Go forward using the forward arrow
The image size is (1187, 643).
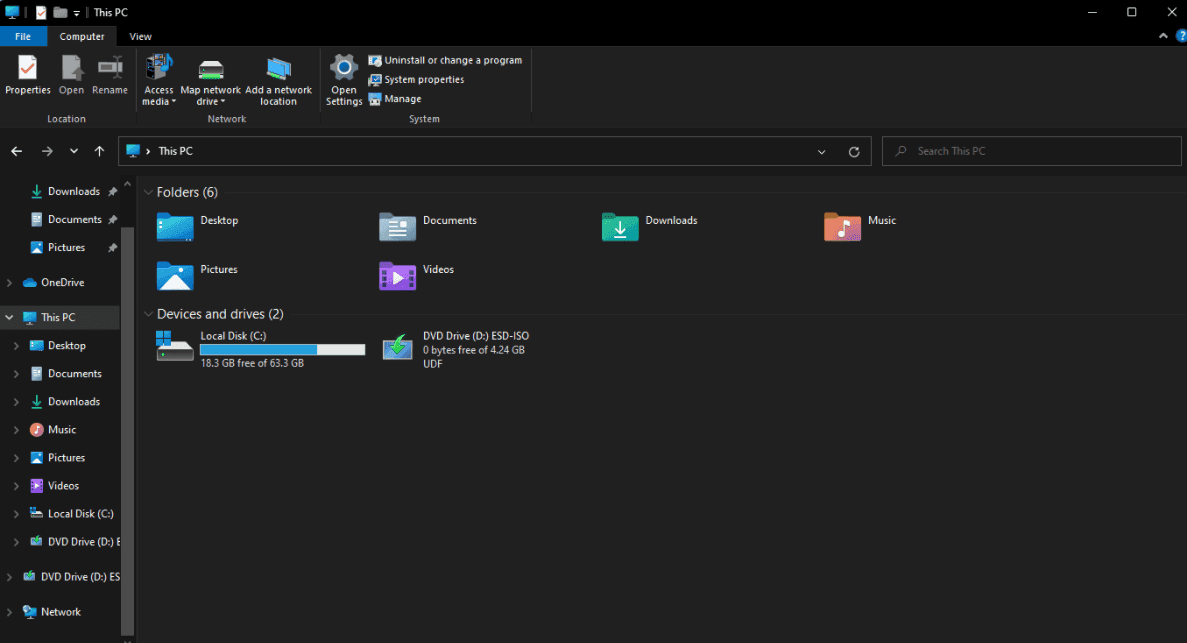coord(47,151)
